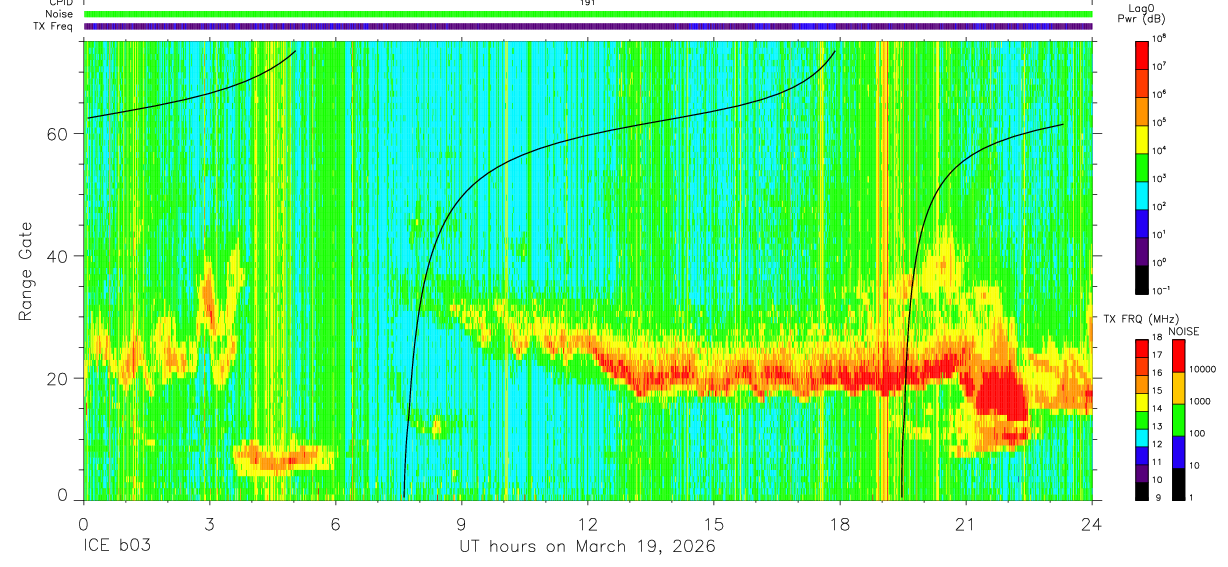Click the 'Pwr (dB)' colorbar title
The height and width of the screenshot is (567, 1228).
tap(1141, 19)
